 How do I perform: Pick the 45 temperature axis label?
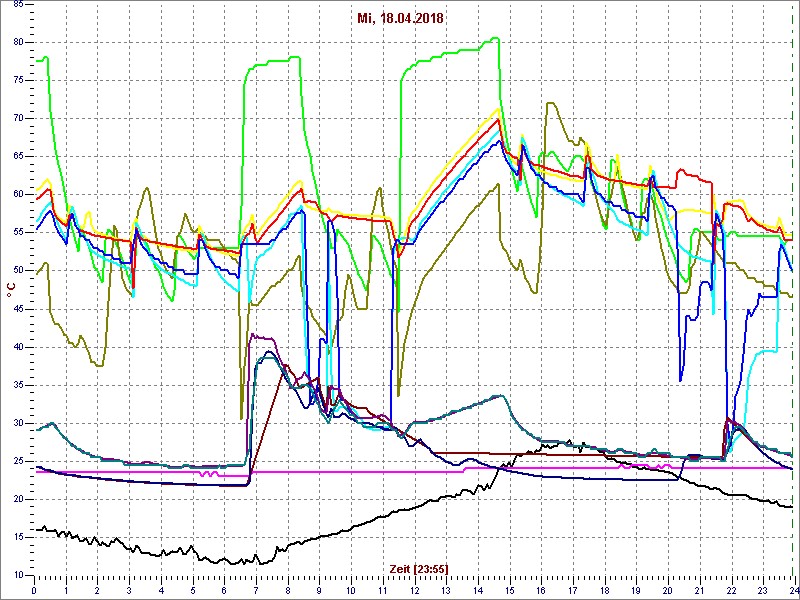17,309
